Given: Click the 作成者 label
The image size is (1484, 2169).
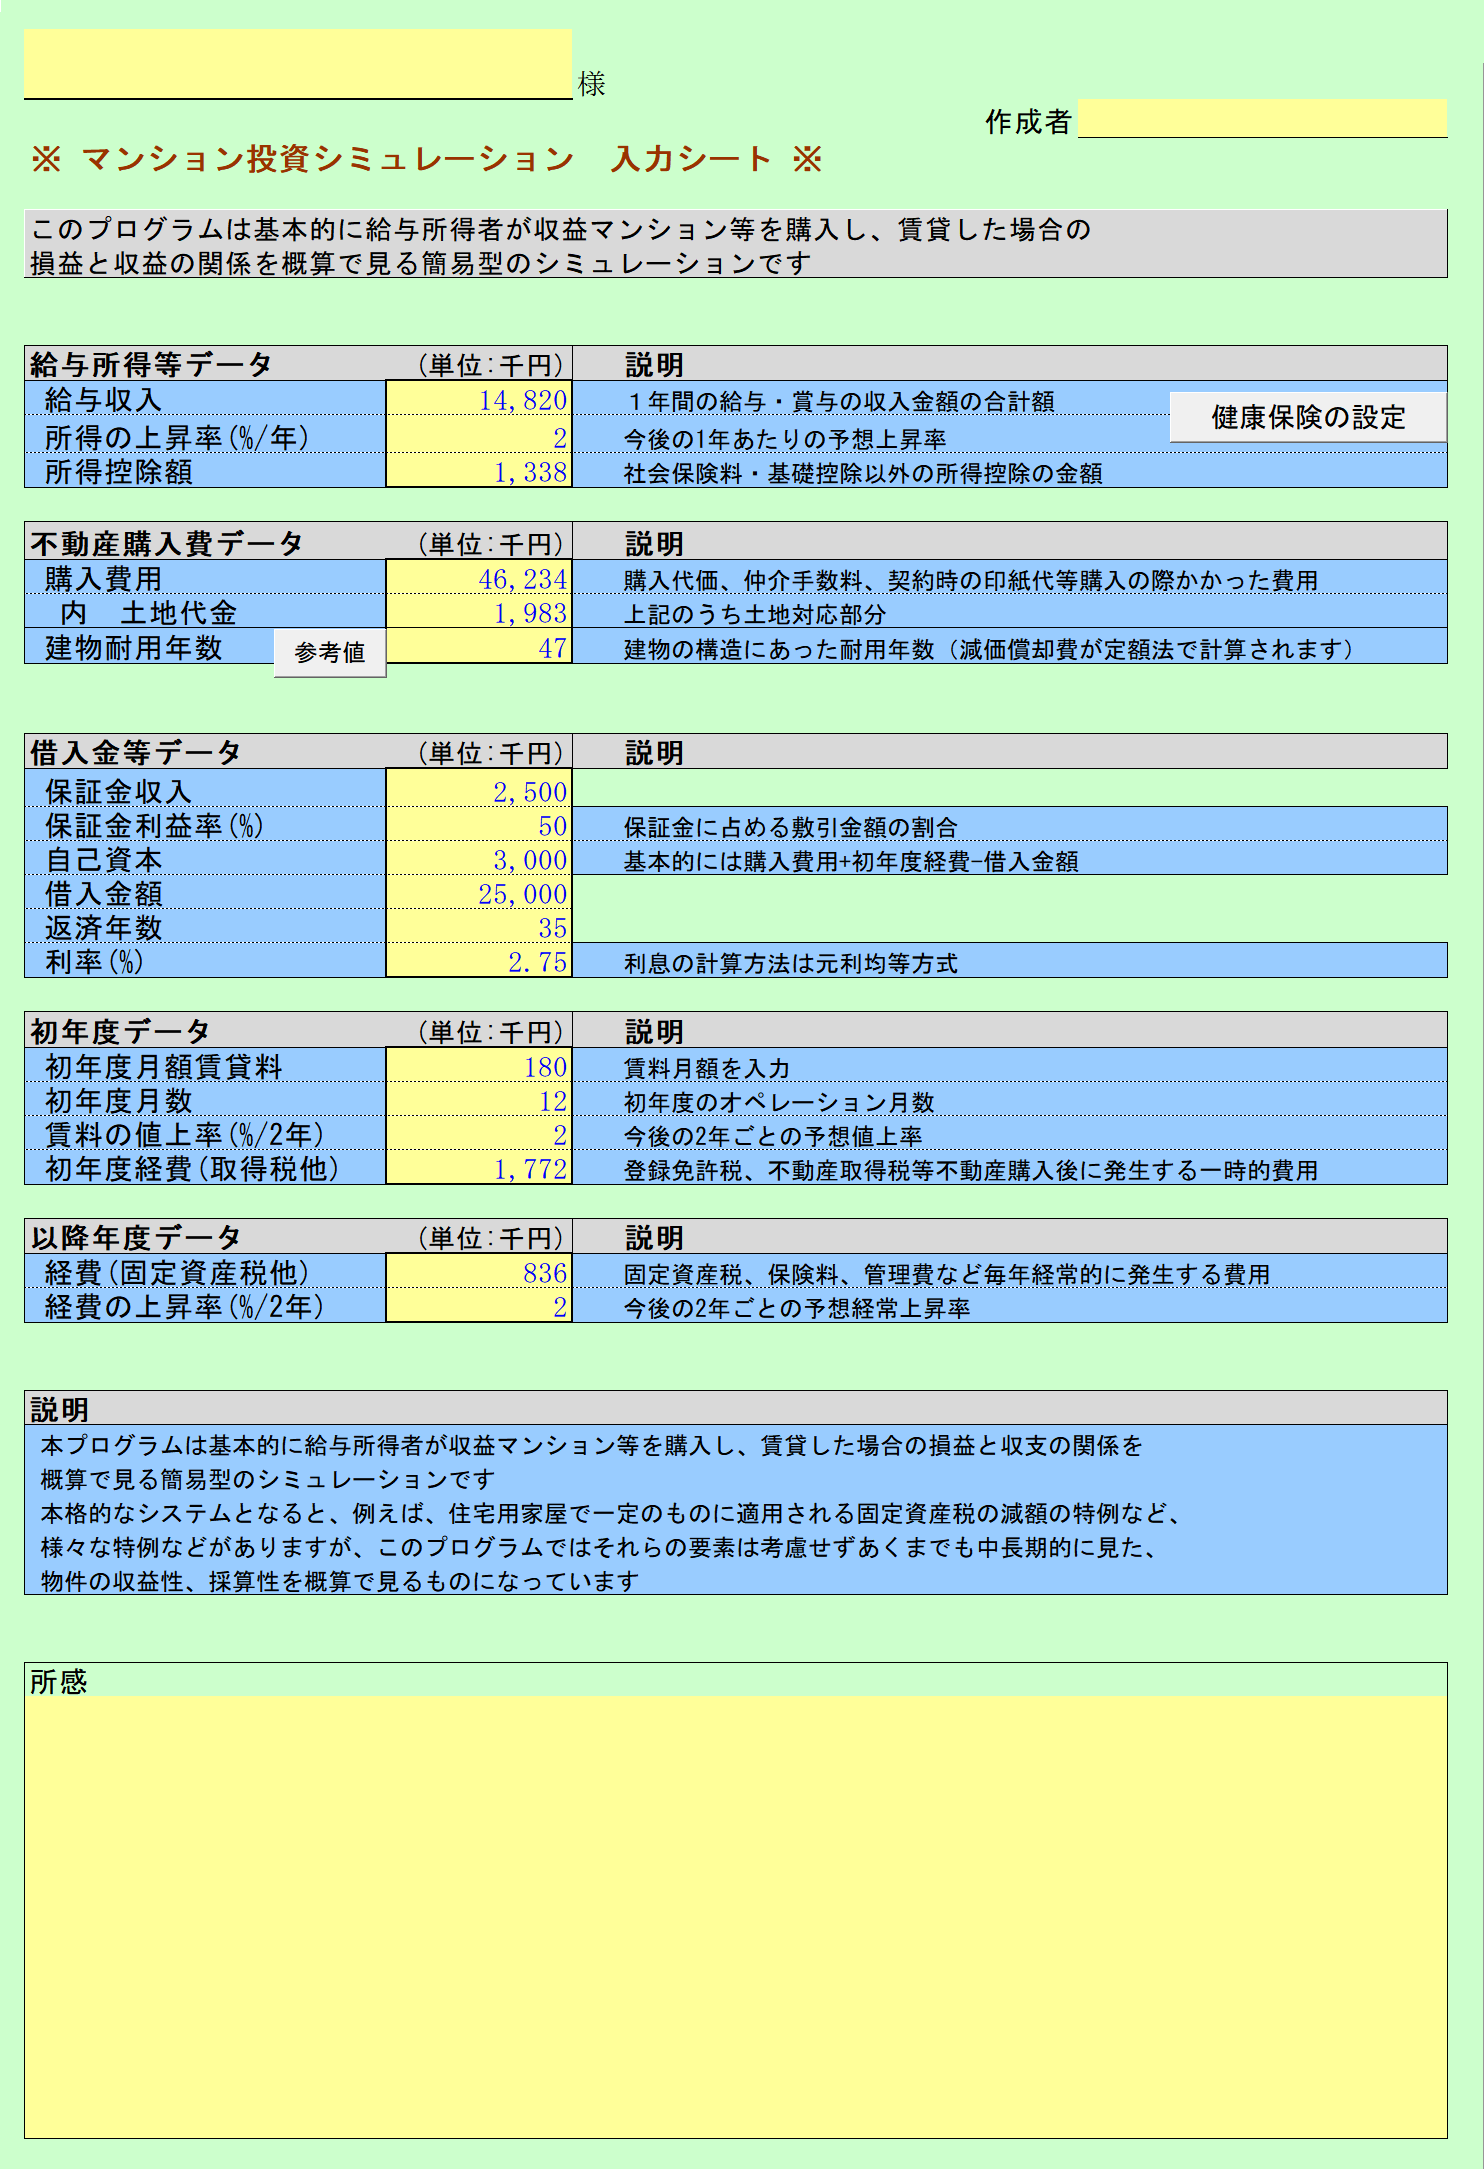Looking at the screenshot, I should tap(1028, 122).
